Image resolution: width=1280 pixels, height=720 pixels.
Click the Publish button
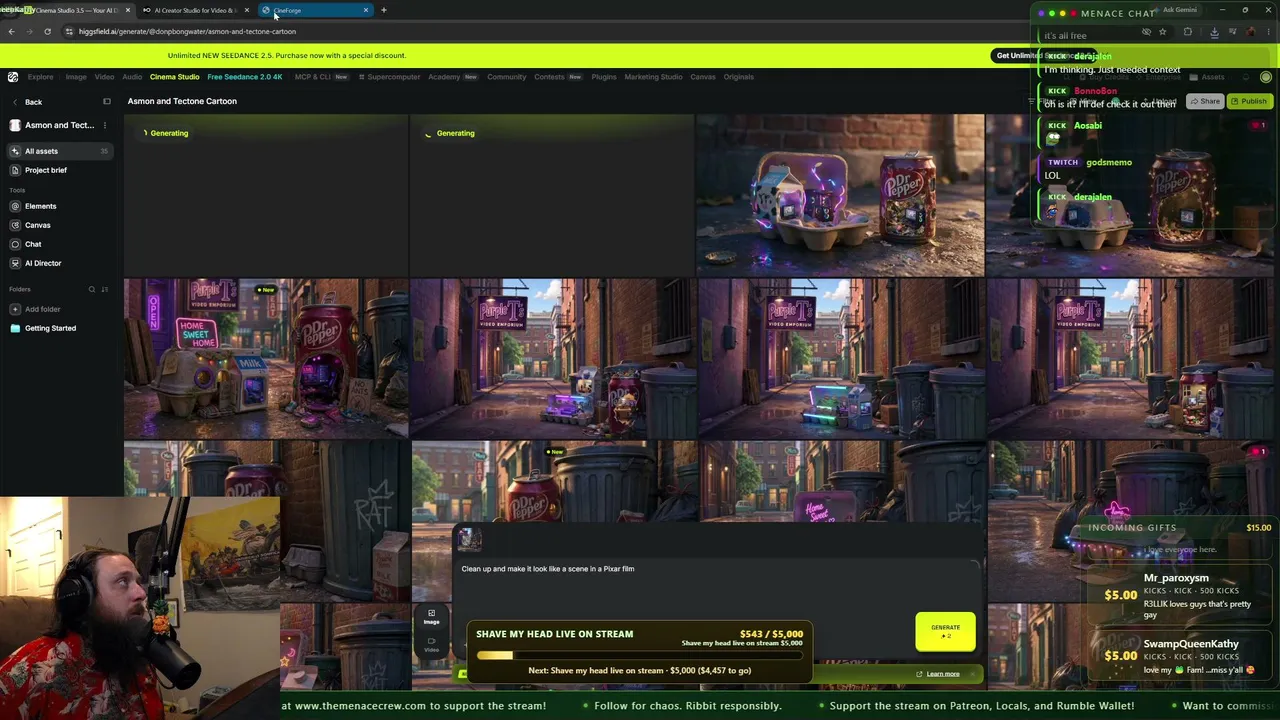click(1249, 101)
